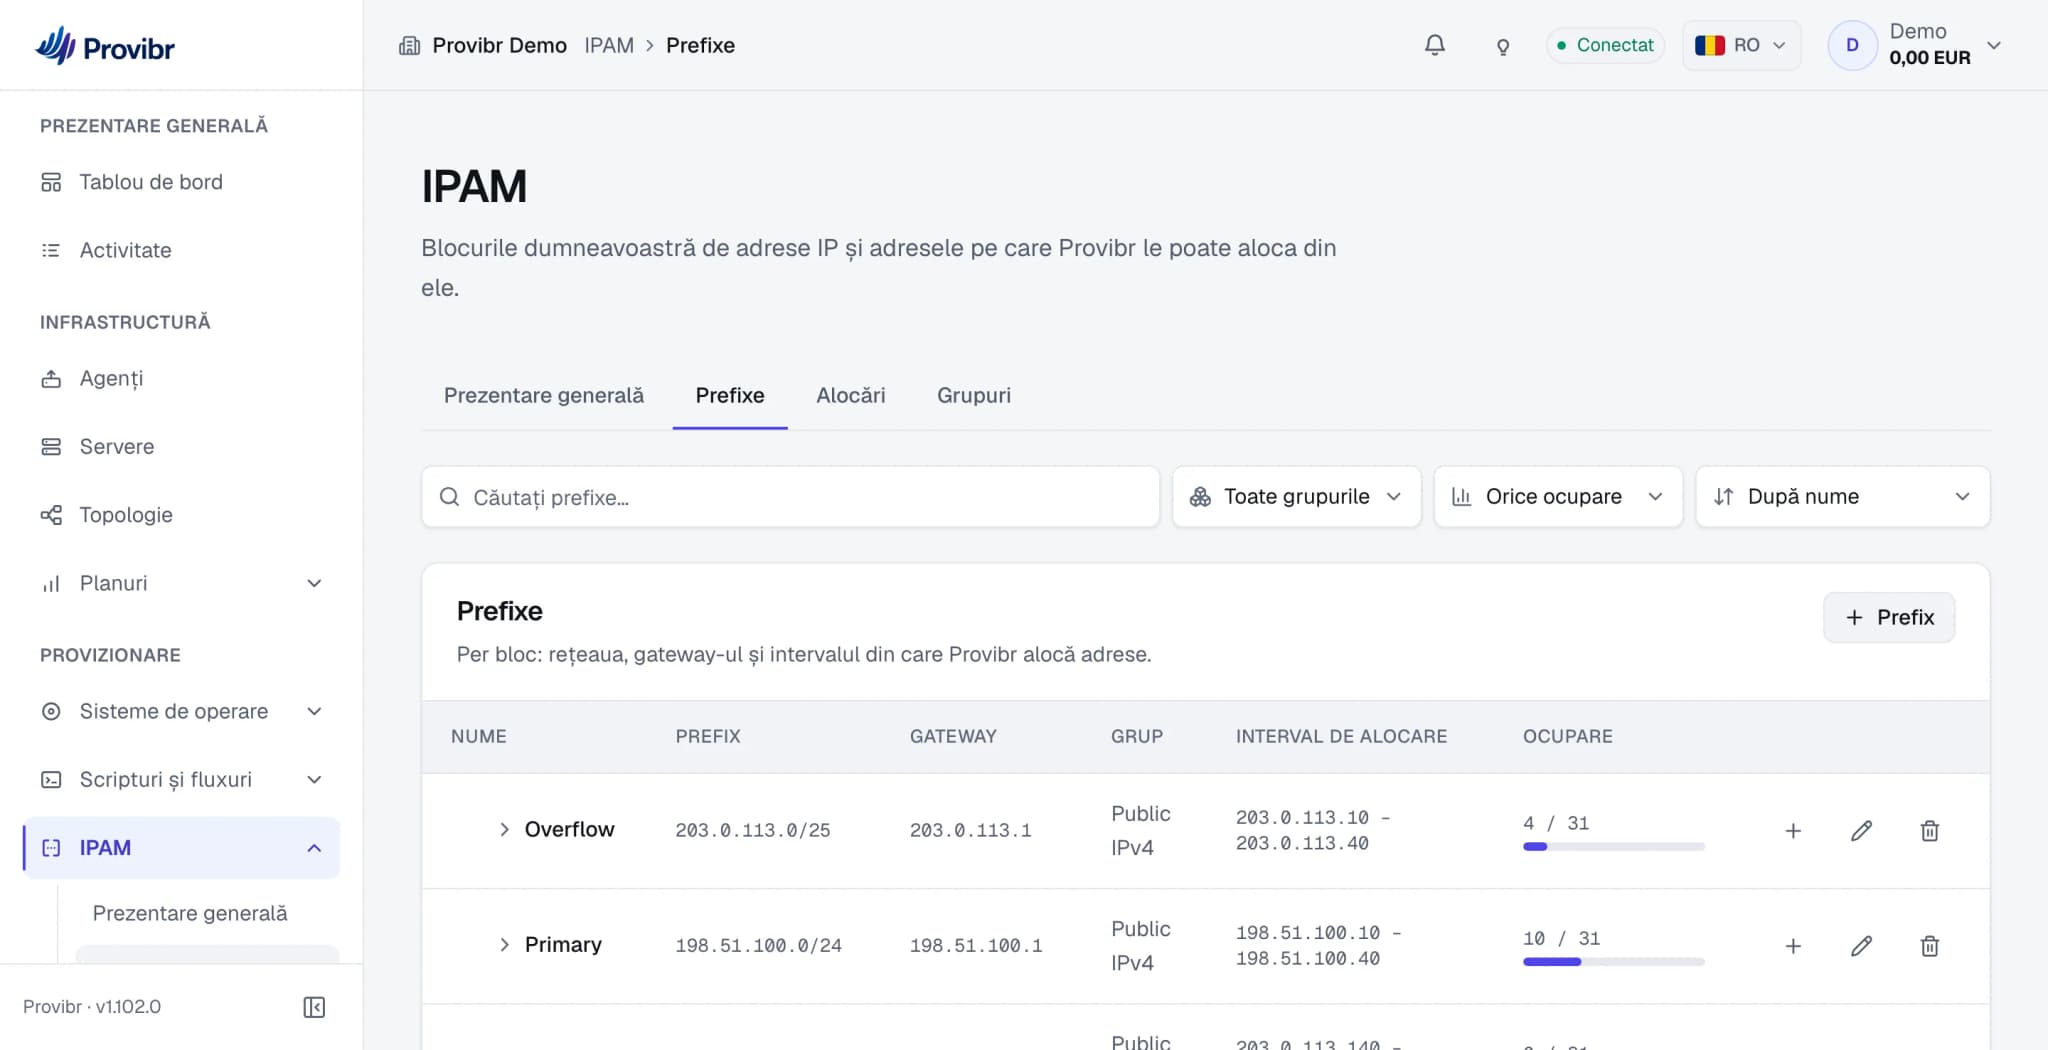2048x1050 pixels.
Task: Switch to the Grupuri tab
Action: [x=974, y=395]
